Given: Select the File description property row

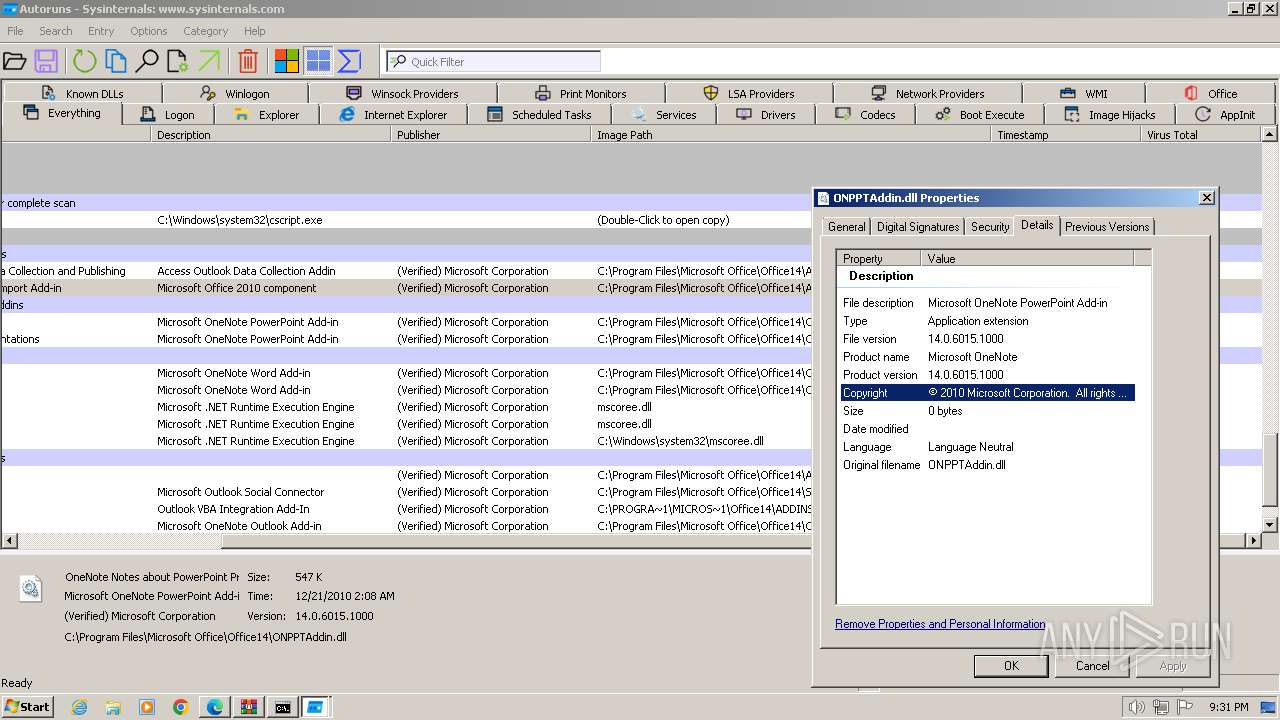Looking at the screenshot, I should click(987, 303).
